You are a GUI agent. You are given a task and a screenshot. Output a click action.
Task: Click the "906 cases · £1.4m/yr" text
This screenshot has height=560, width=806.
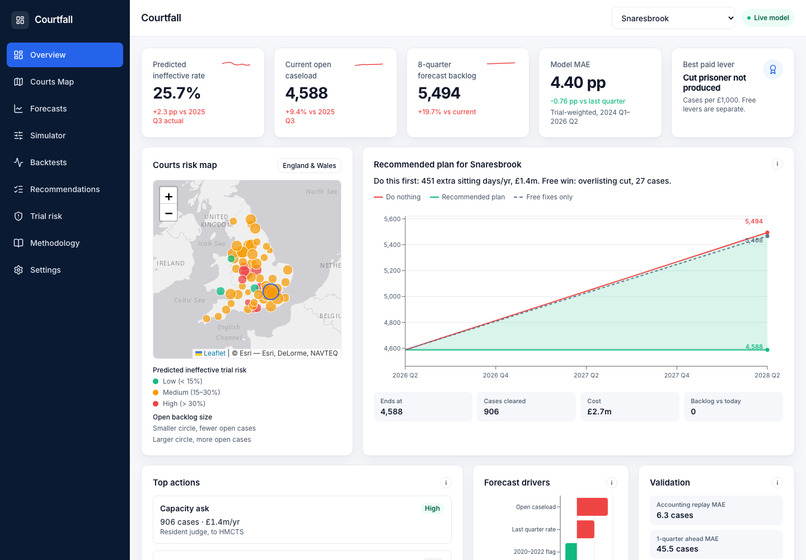point(200,521)
